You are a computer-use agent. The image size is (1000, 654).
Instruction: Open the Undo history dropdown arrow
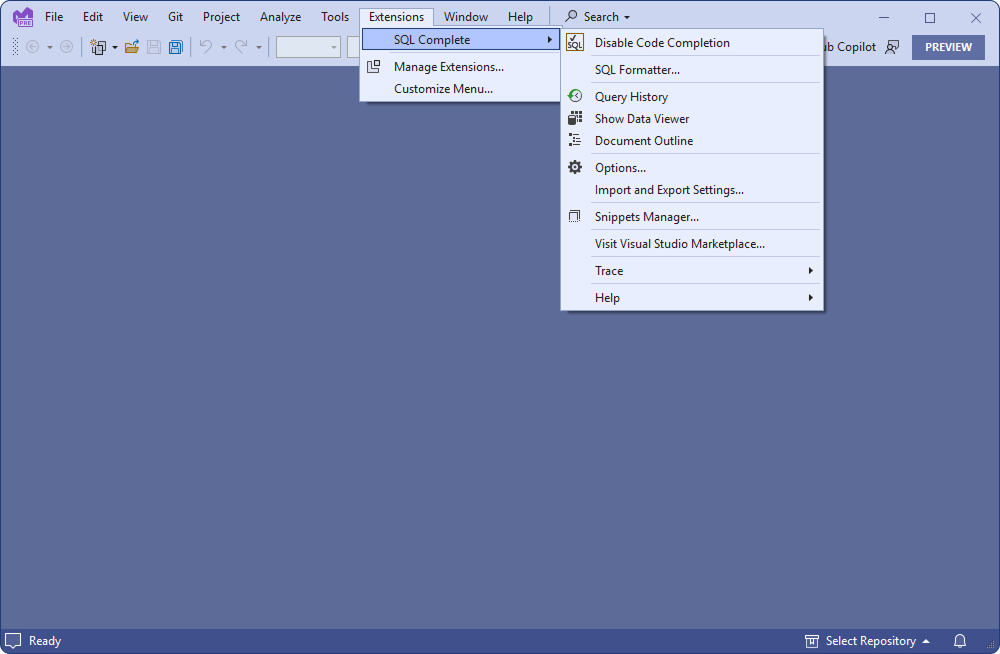(224, 47)
